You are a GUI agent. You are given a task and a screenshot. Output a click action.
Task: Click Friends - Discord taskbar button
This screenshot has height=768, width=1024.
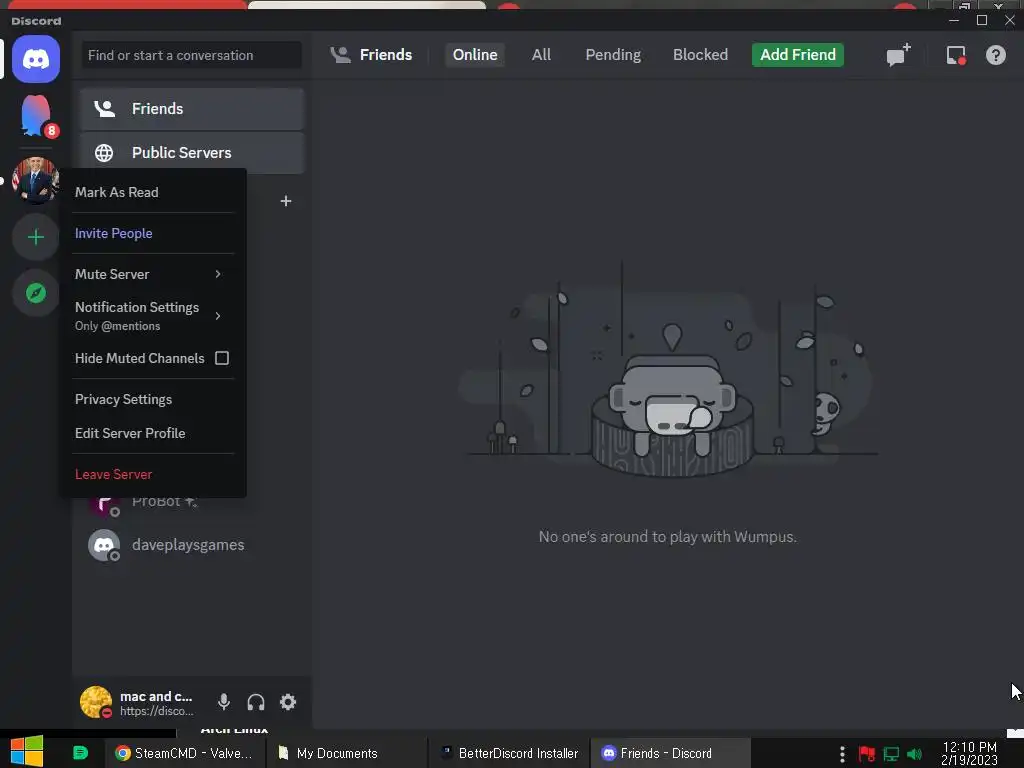670,754
